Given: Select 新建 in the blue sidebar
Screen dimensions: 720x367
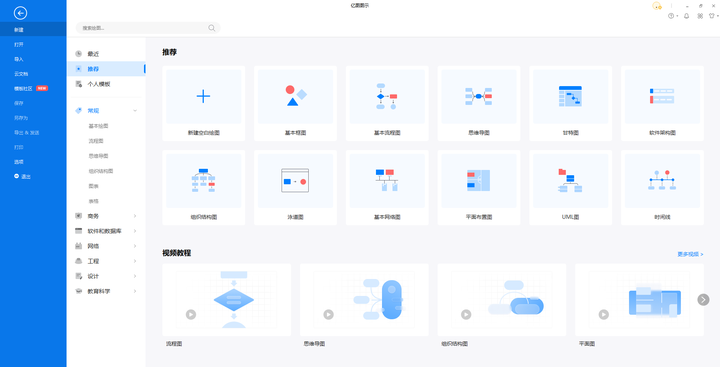Looking at the screenshot, I should 33,29.
